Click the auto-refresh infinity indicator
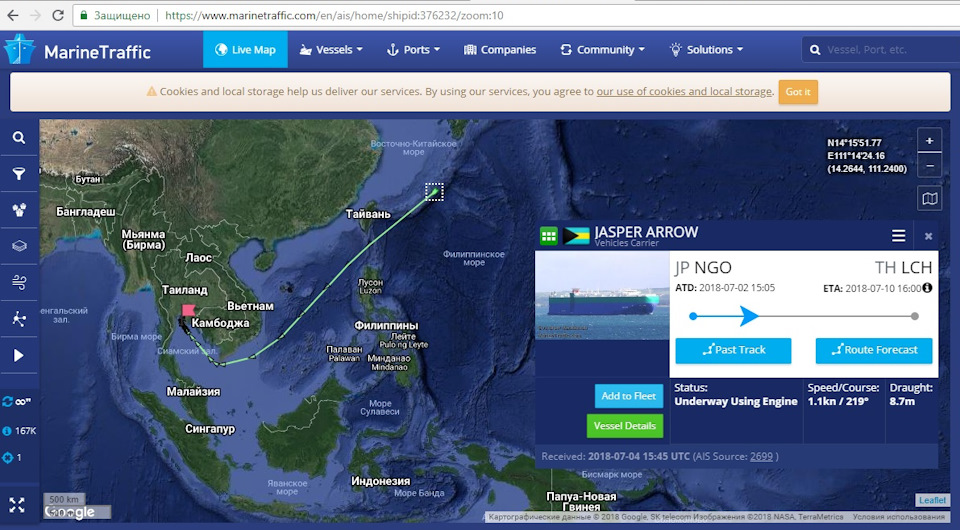This screenshot has width=960, height=530. click(17, 402)
